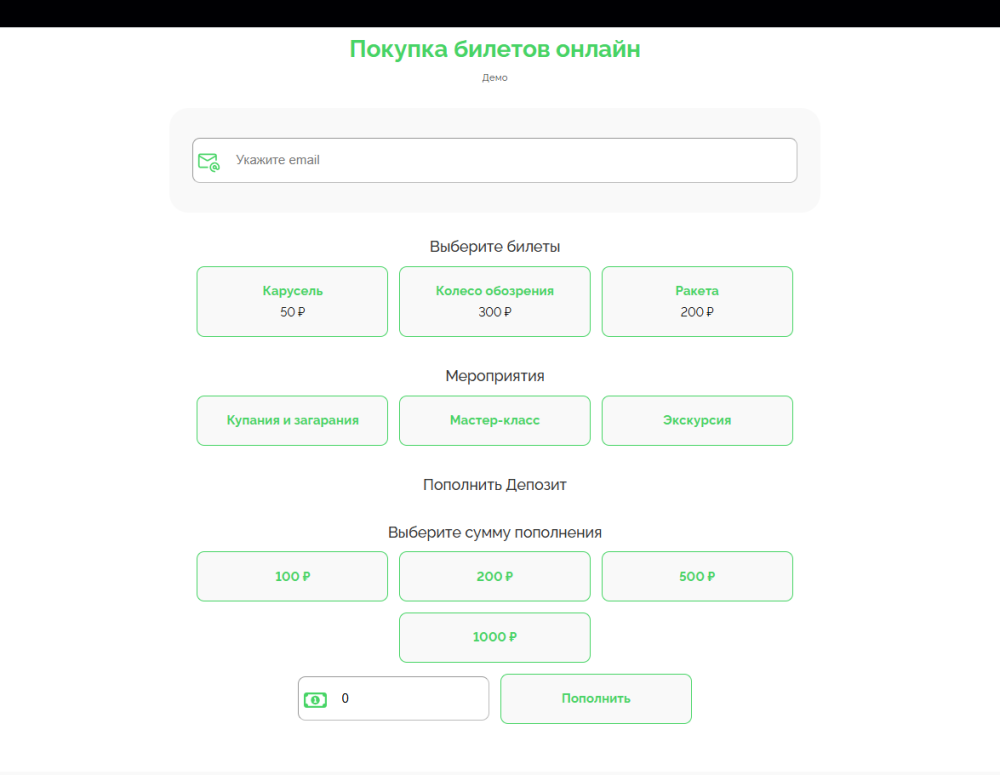Click the deposit amount field showing 0
The width and height of the screenshot is (1000, 775).
point(410,699)
